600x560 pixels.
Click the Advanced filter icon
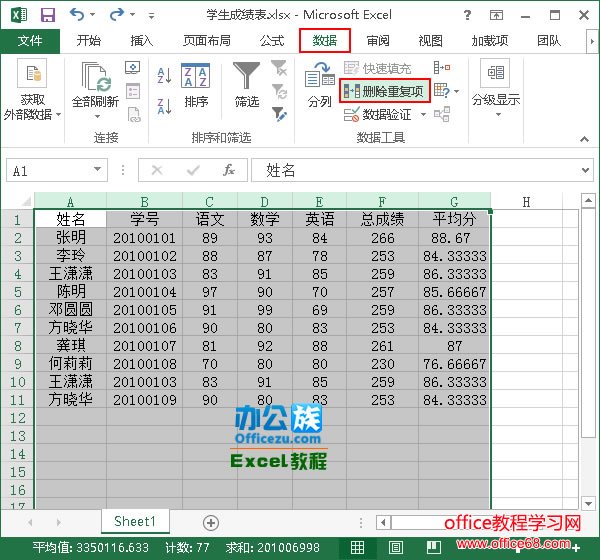[x=279, y=114]
